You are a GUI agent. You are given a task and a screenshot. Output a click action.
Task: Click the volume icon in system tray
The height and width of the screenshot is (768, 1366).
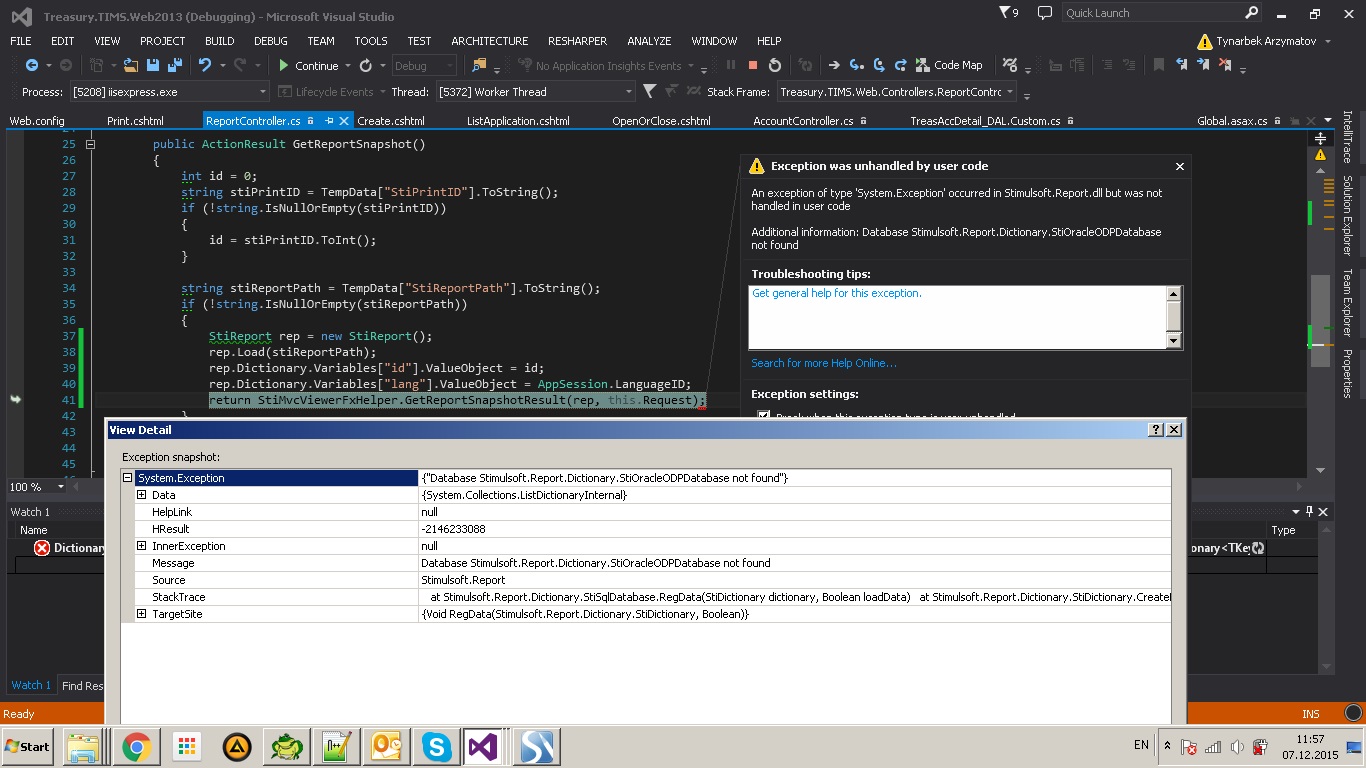pyautogui.click(x=1237, y=746)
